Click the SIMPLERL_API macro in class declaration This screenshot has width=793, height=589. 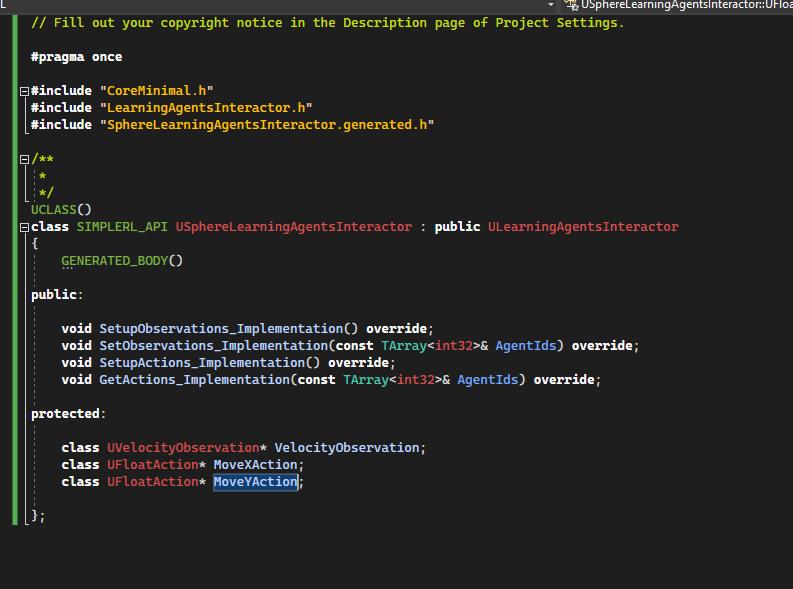coord(122,227)
